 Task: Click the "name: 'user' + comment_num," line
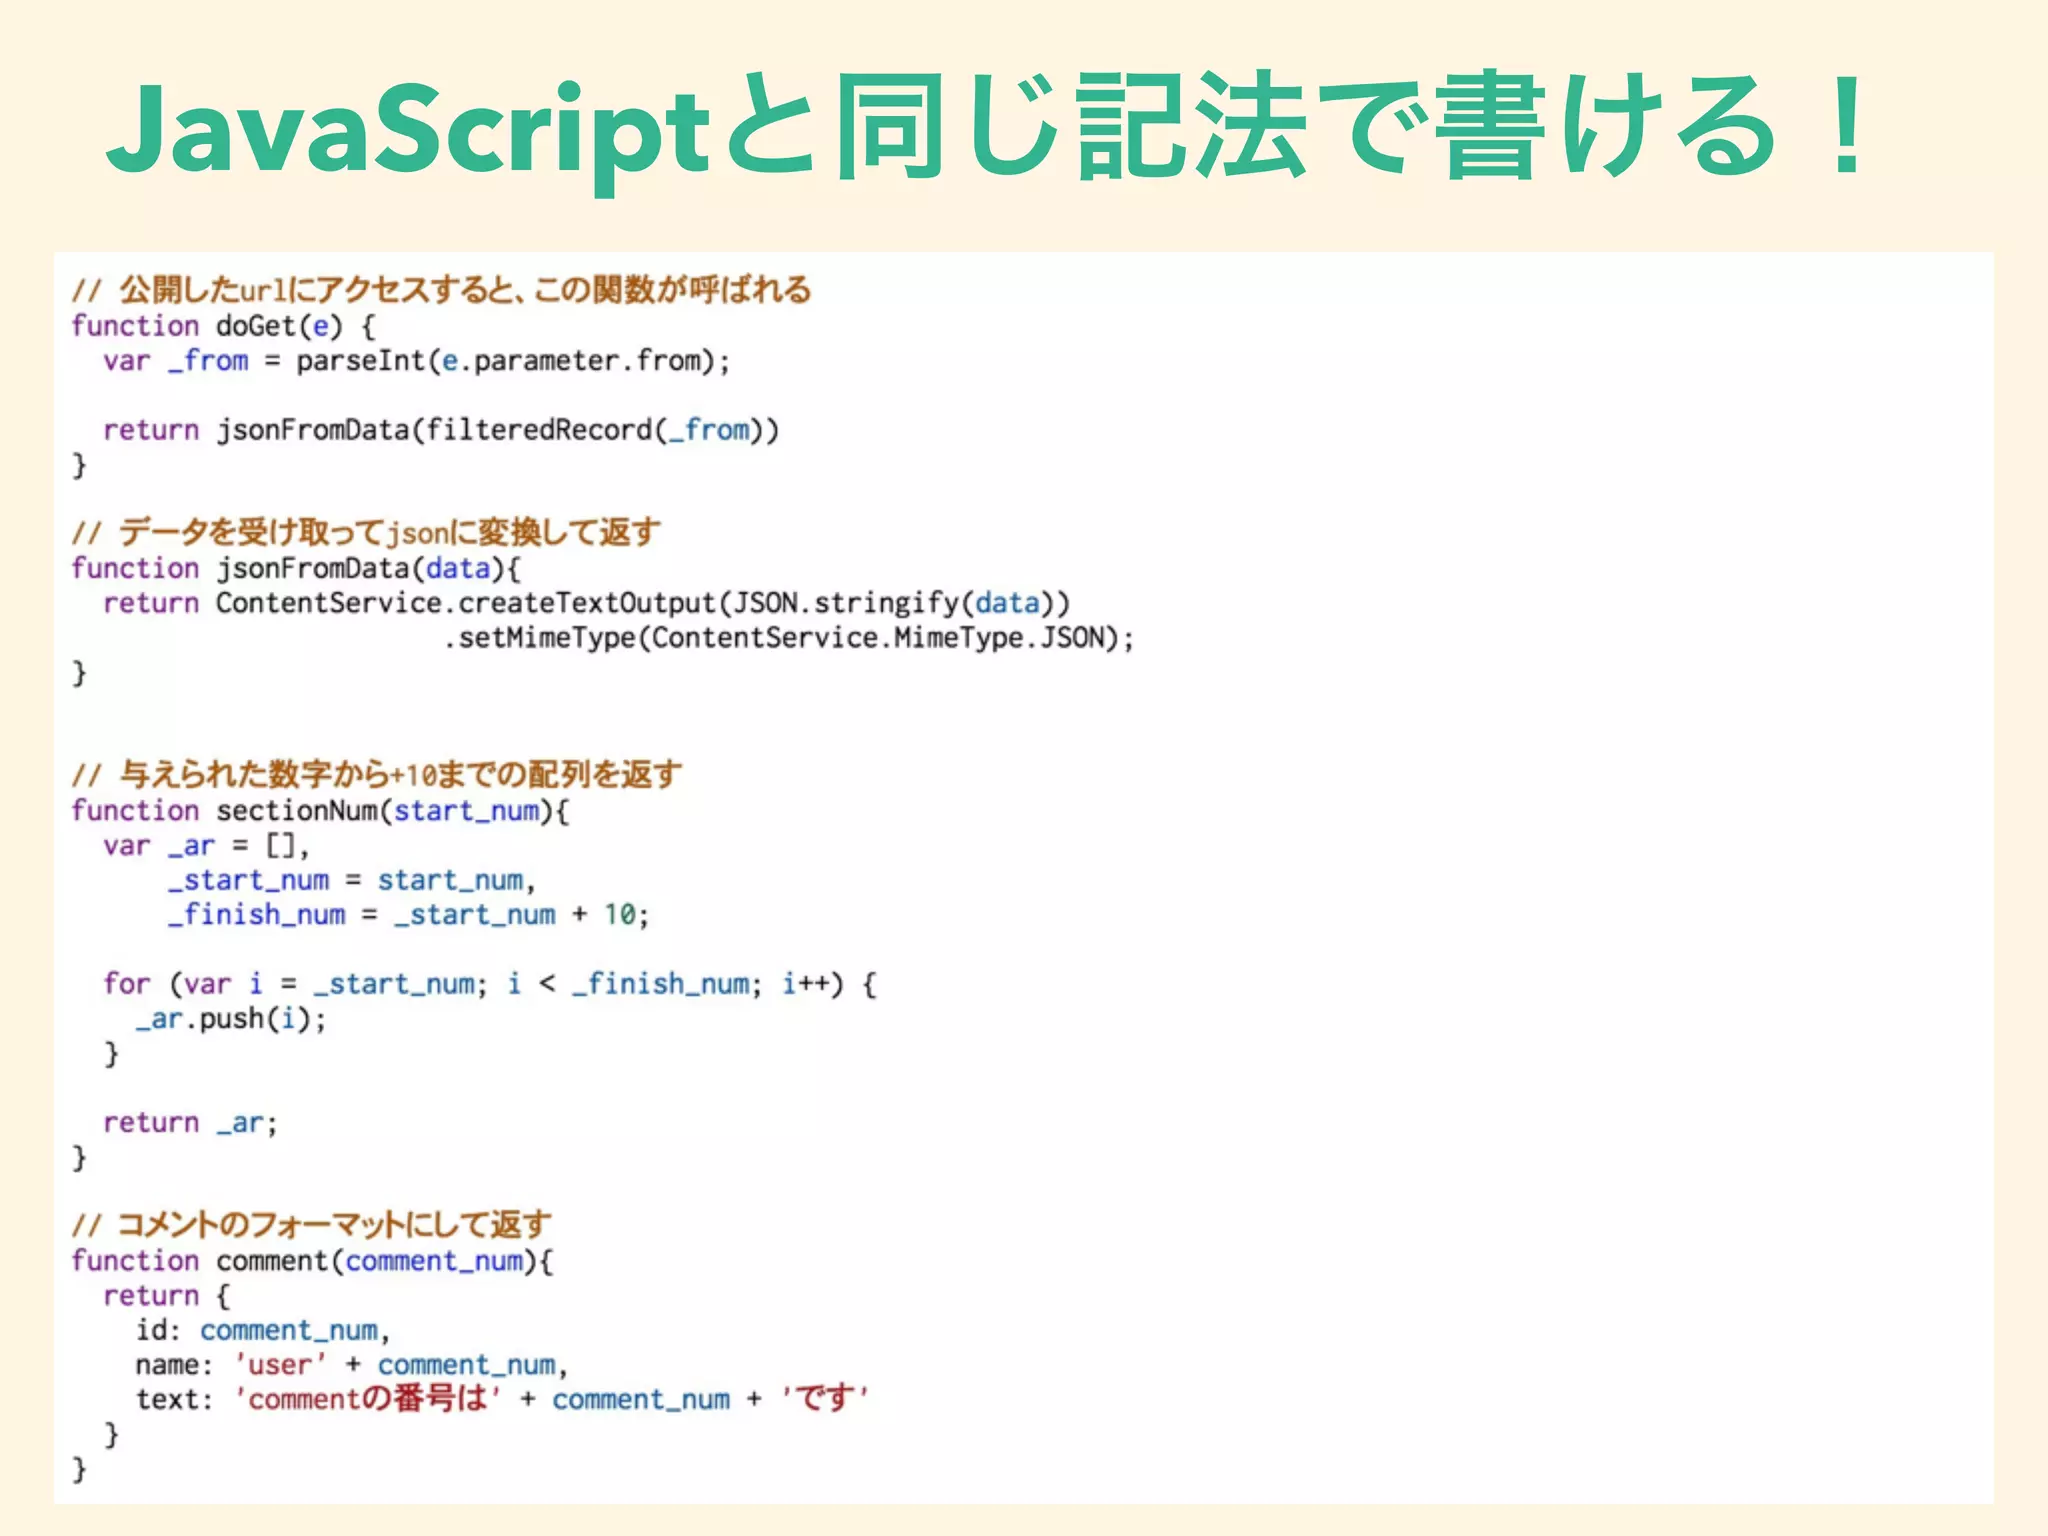click(x=352, y=1365)
